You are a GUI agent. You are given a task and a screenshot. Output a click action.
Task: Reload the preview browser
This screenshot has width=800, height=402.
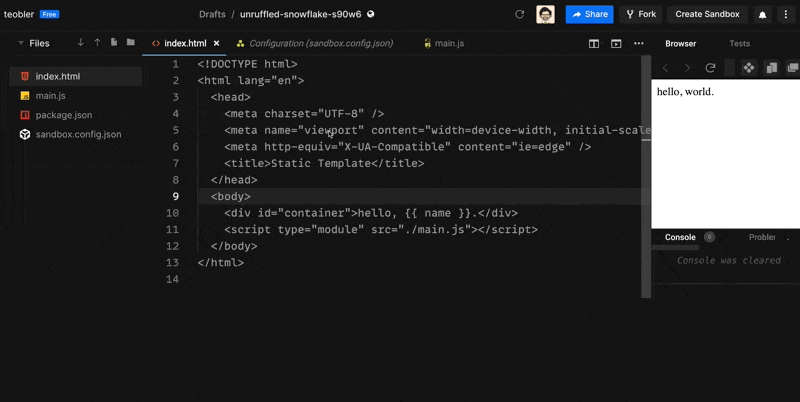coord(710,67)
